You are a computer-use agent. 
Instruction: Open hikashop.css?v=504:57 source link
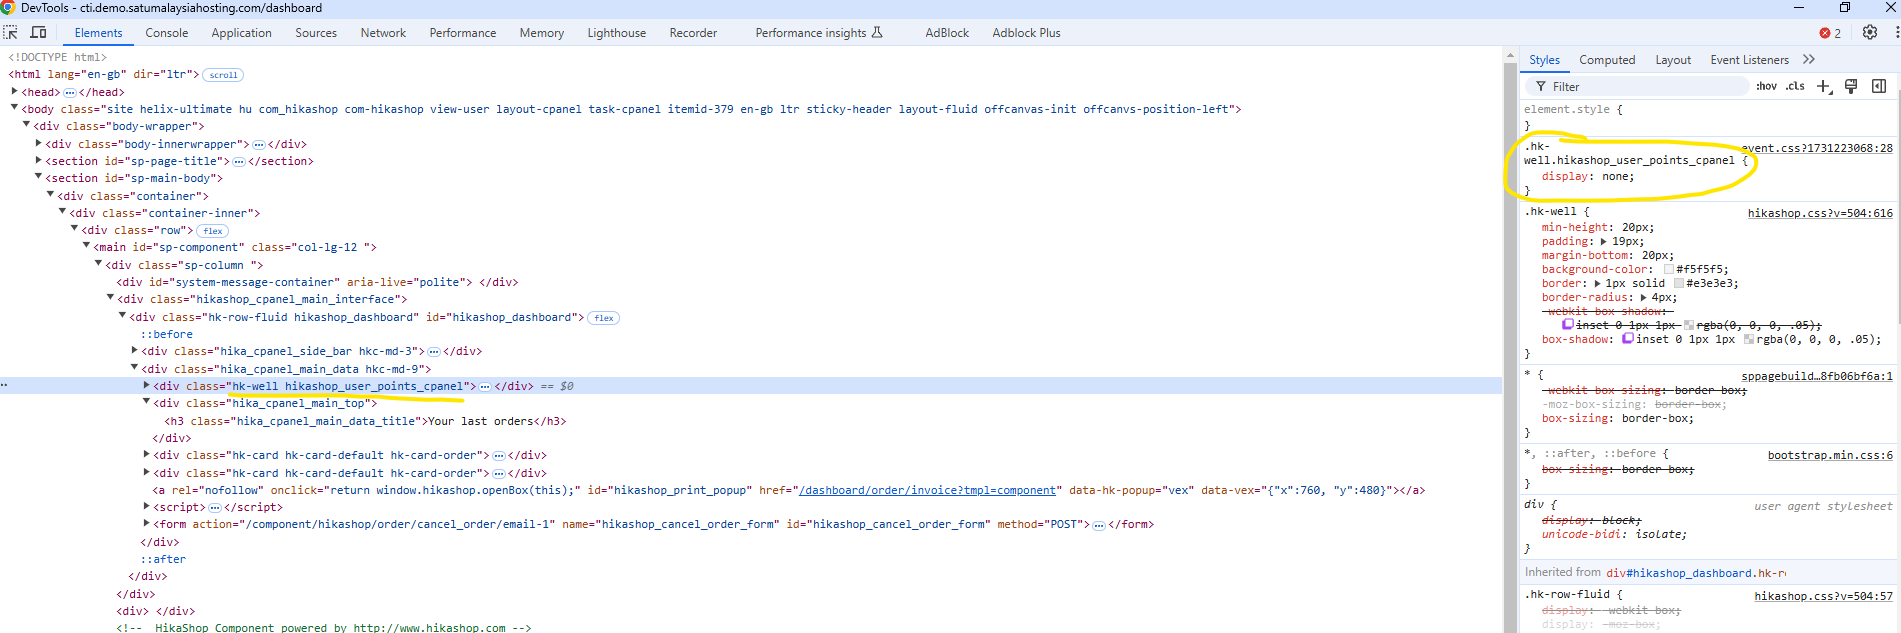1823,596
